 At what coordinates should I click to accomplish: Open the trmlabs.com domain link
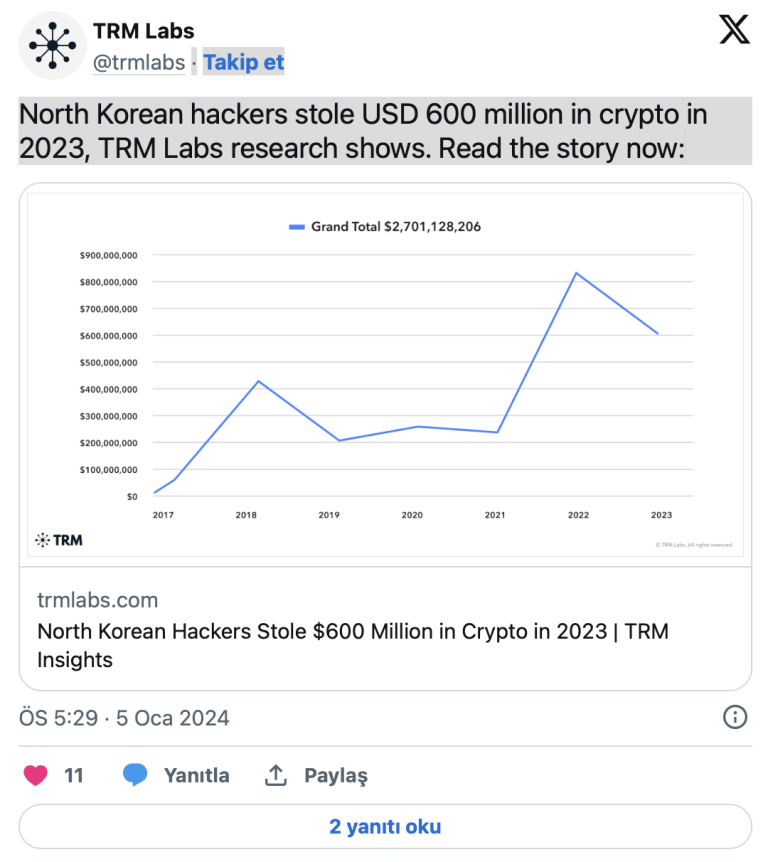coord(97,600)
